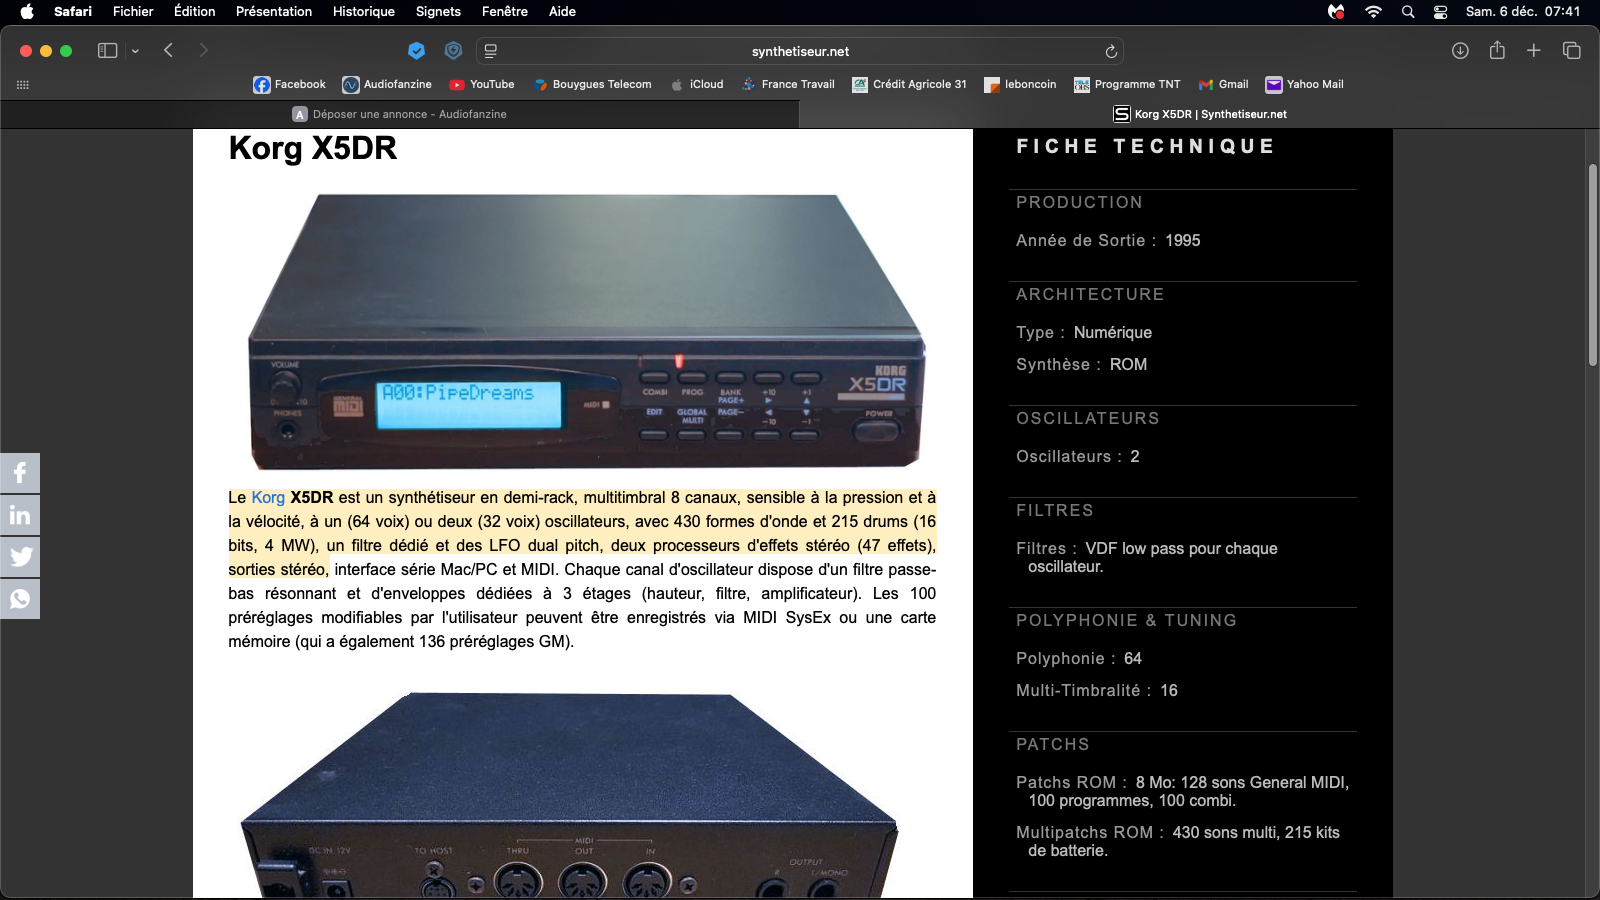
Task: Click the Patchs ROM 8 Mo entry
Action: 1183,792
